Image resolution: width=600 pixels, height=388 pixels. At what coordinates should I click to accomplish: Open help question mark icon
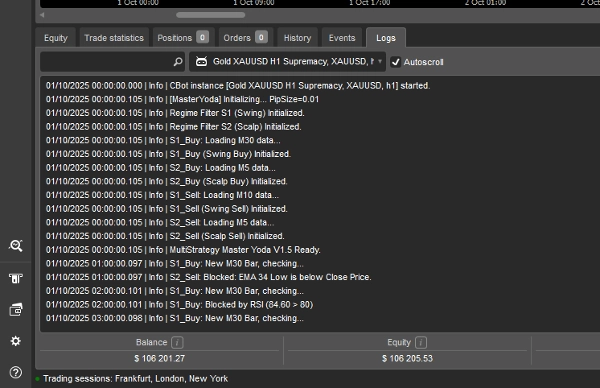pyautogui.click(x=16, y=372)
